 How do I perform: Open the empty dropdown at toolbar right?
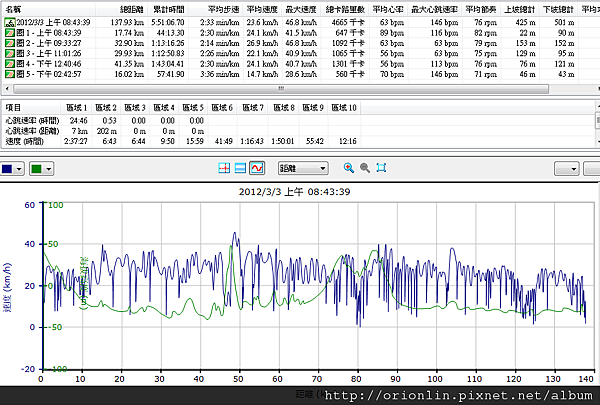pos(566,169)
